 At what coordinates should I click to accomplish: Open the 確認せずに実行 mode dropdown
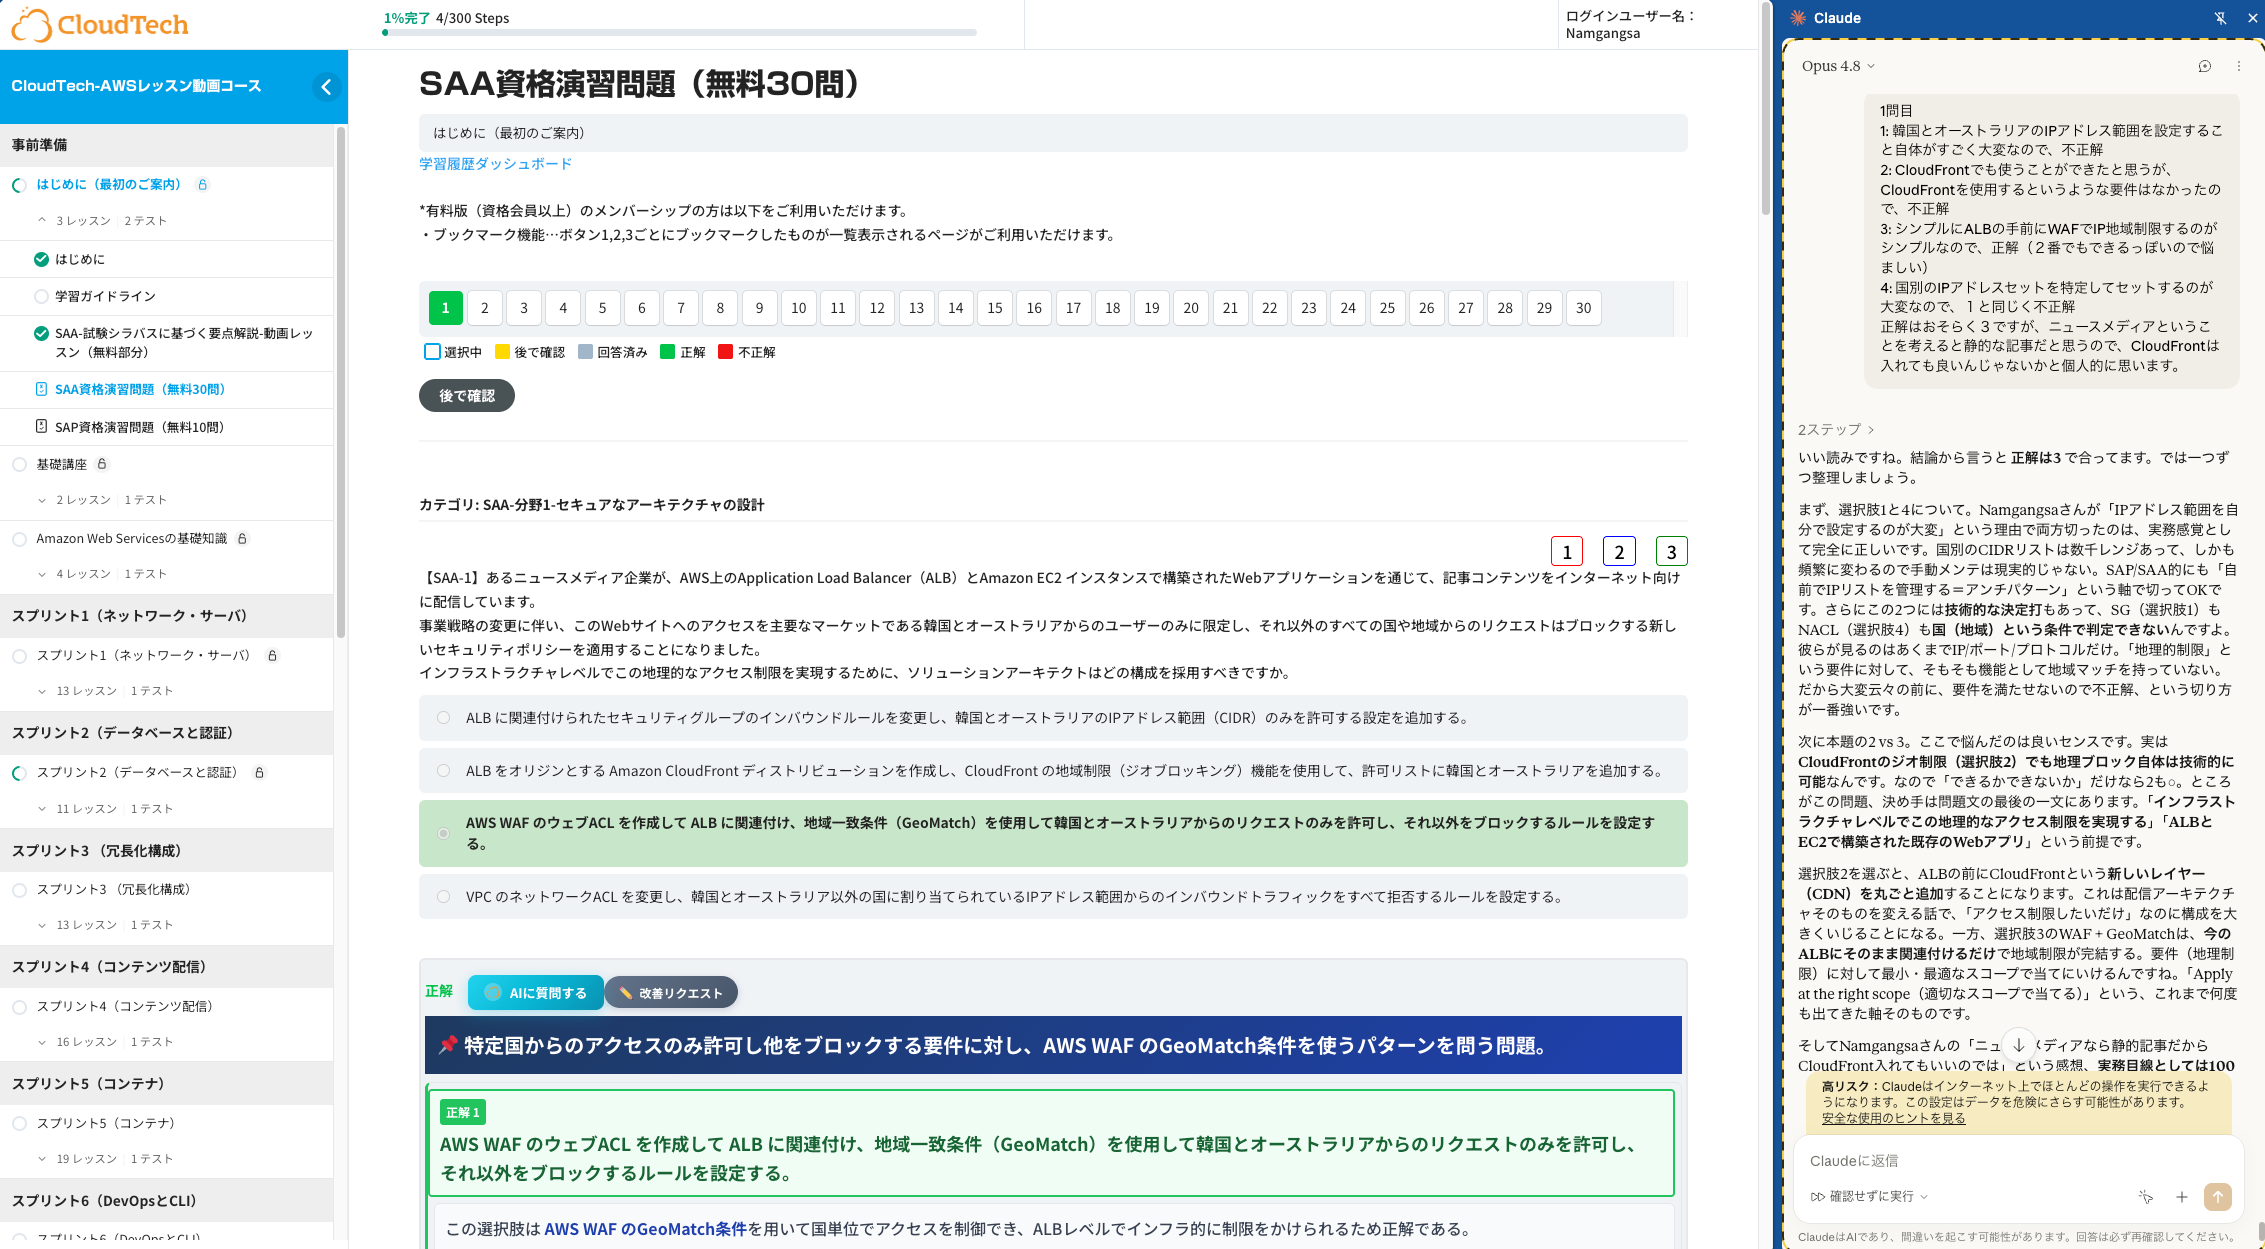(1869, 1197)
